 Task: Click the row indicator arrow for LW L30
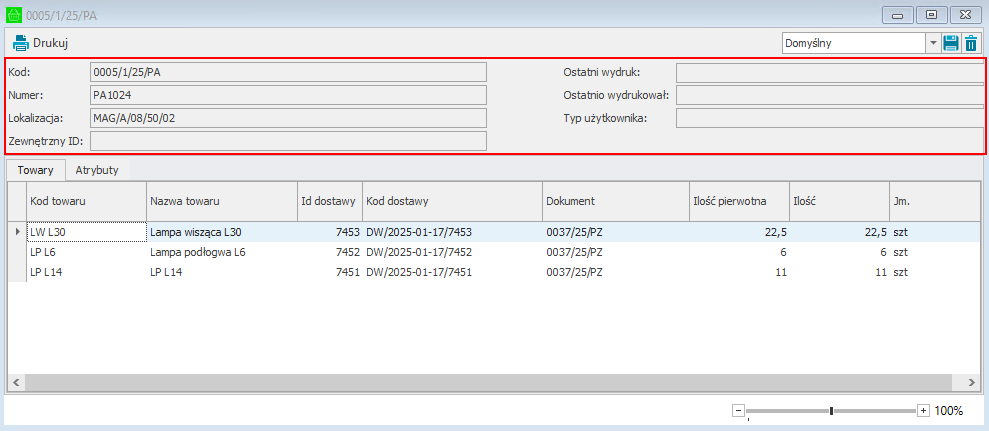coord(16,232)
